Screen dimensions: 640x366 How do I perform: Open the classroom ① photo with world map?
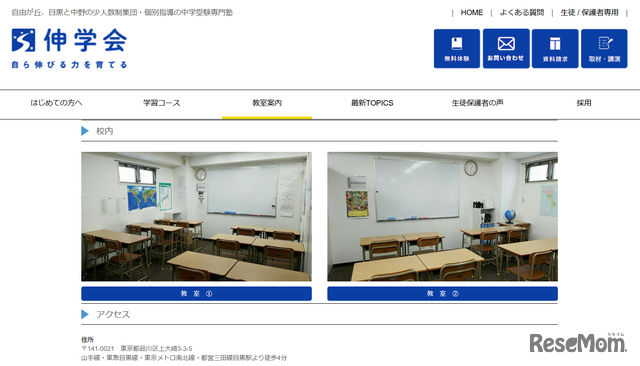(x=196, y=217)
